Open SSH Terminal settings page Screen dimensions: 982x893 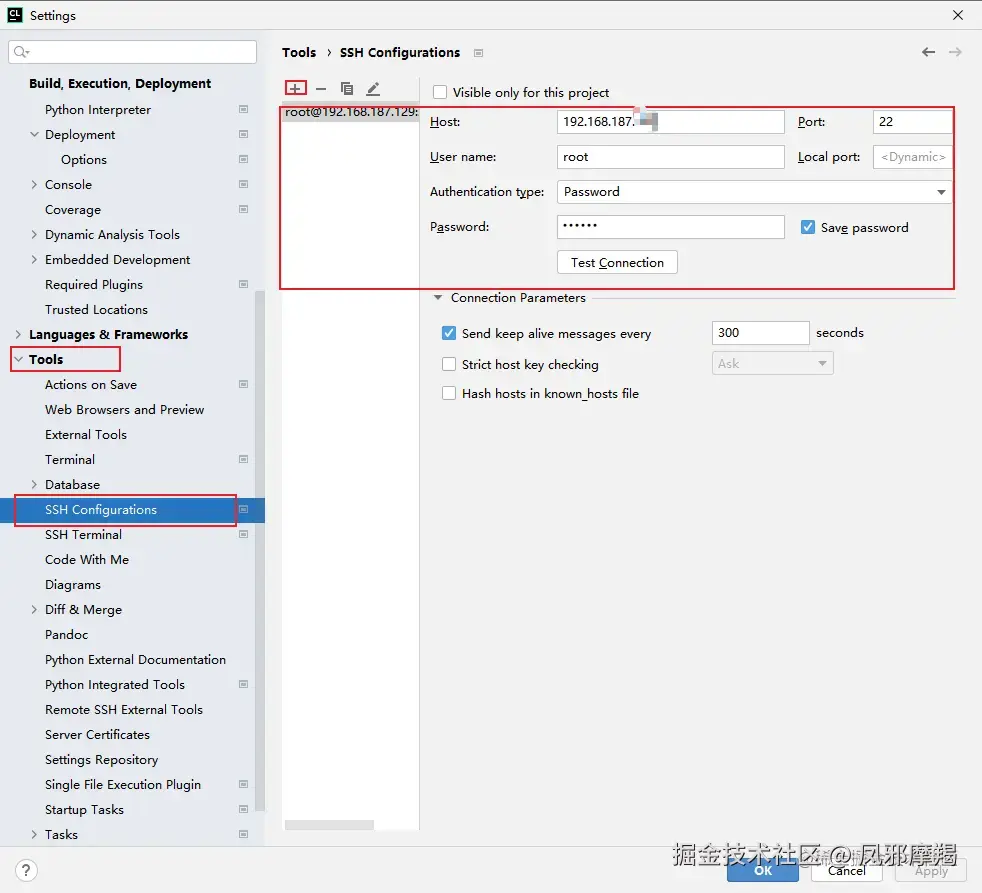(83, 534)
